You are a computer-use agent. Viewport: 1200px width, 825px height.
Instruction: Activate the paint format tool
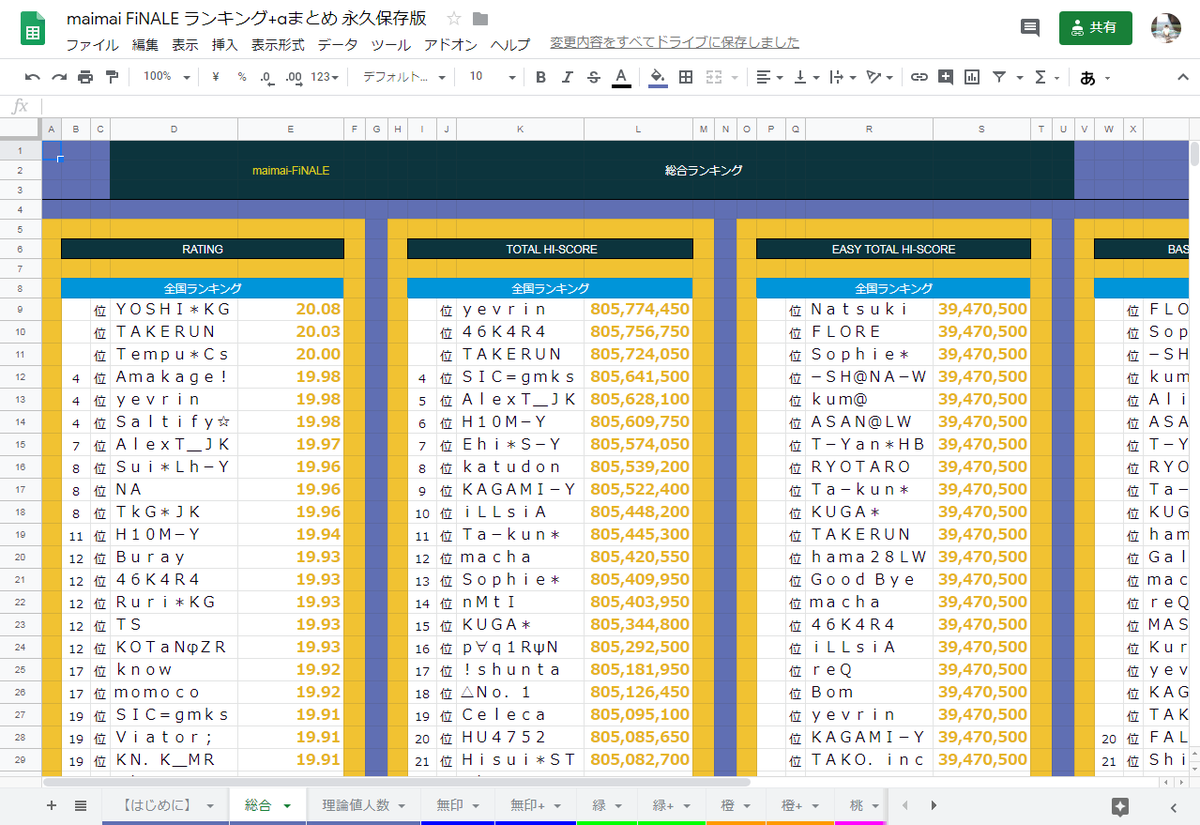[111, 77]
